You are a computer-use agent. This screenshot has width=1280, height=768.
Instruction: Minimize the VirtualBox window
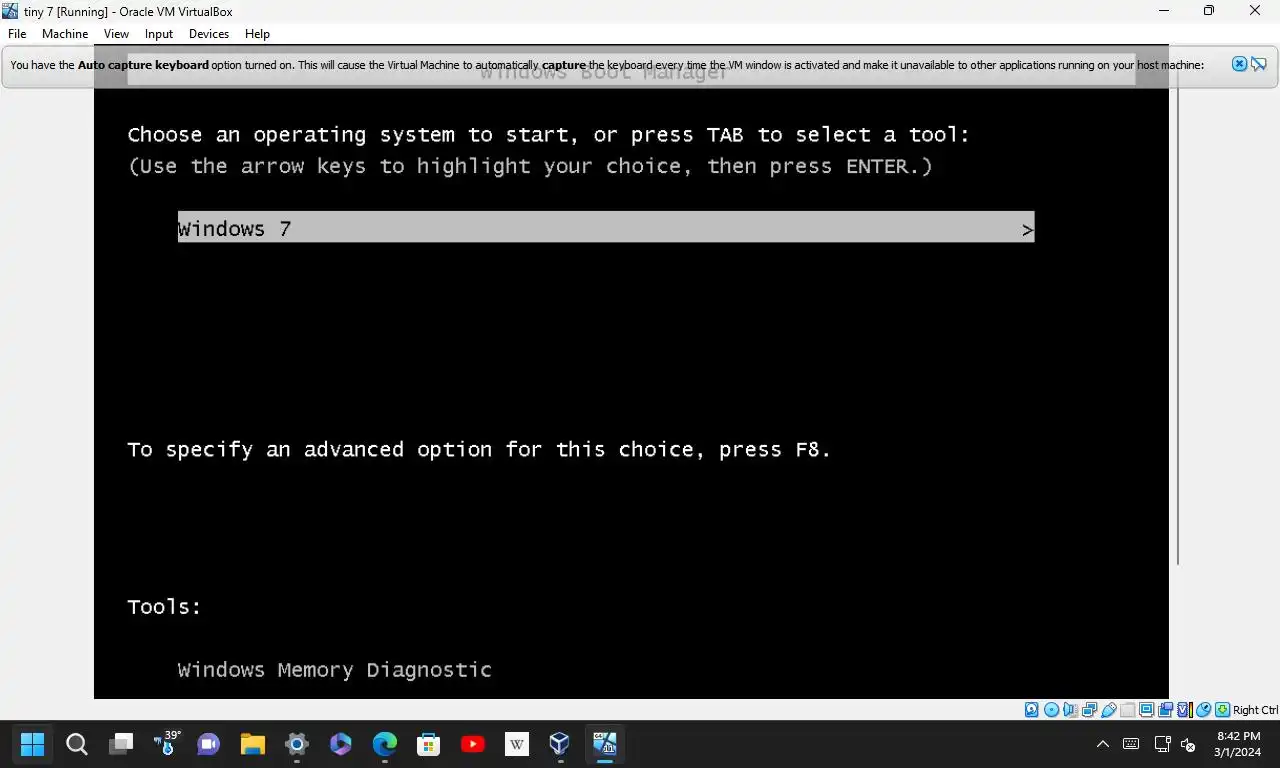(x=1164, y=11)
